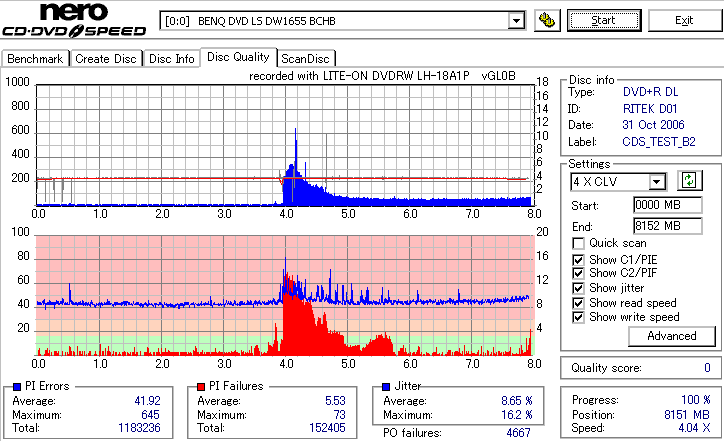The height and width of the screenshot is (441, 724).
Task: Go to the ScanDisc tab
Action: click(x=305, y=59)
